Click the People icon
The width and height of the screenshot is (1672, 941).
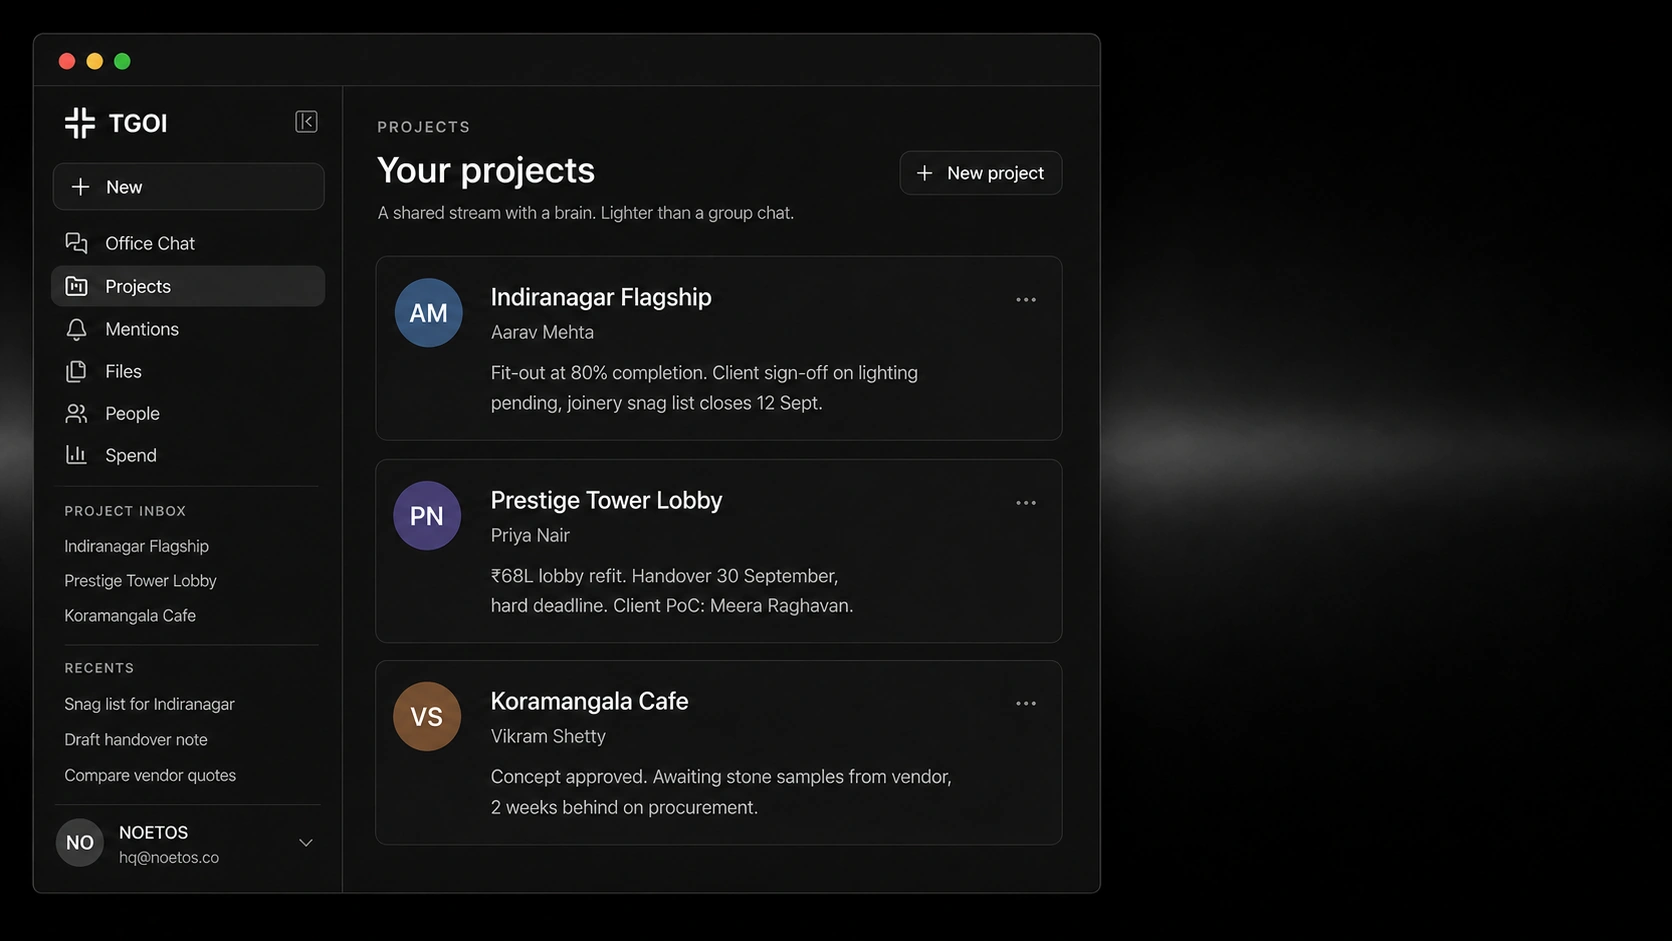tap(77, 413)
